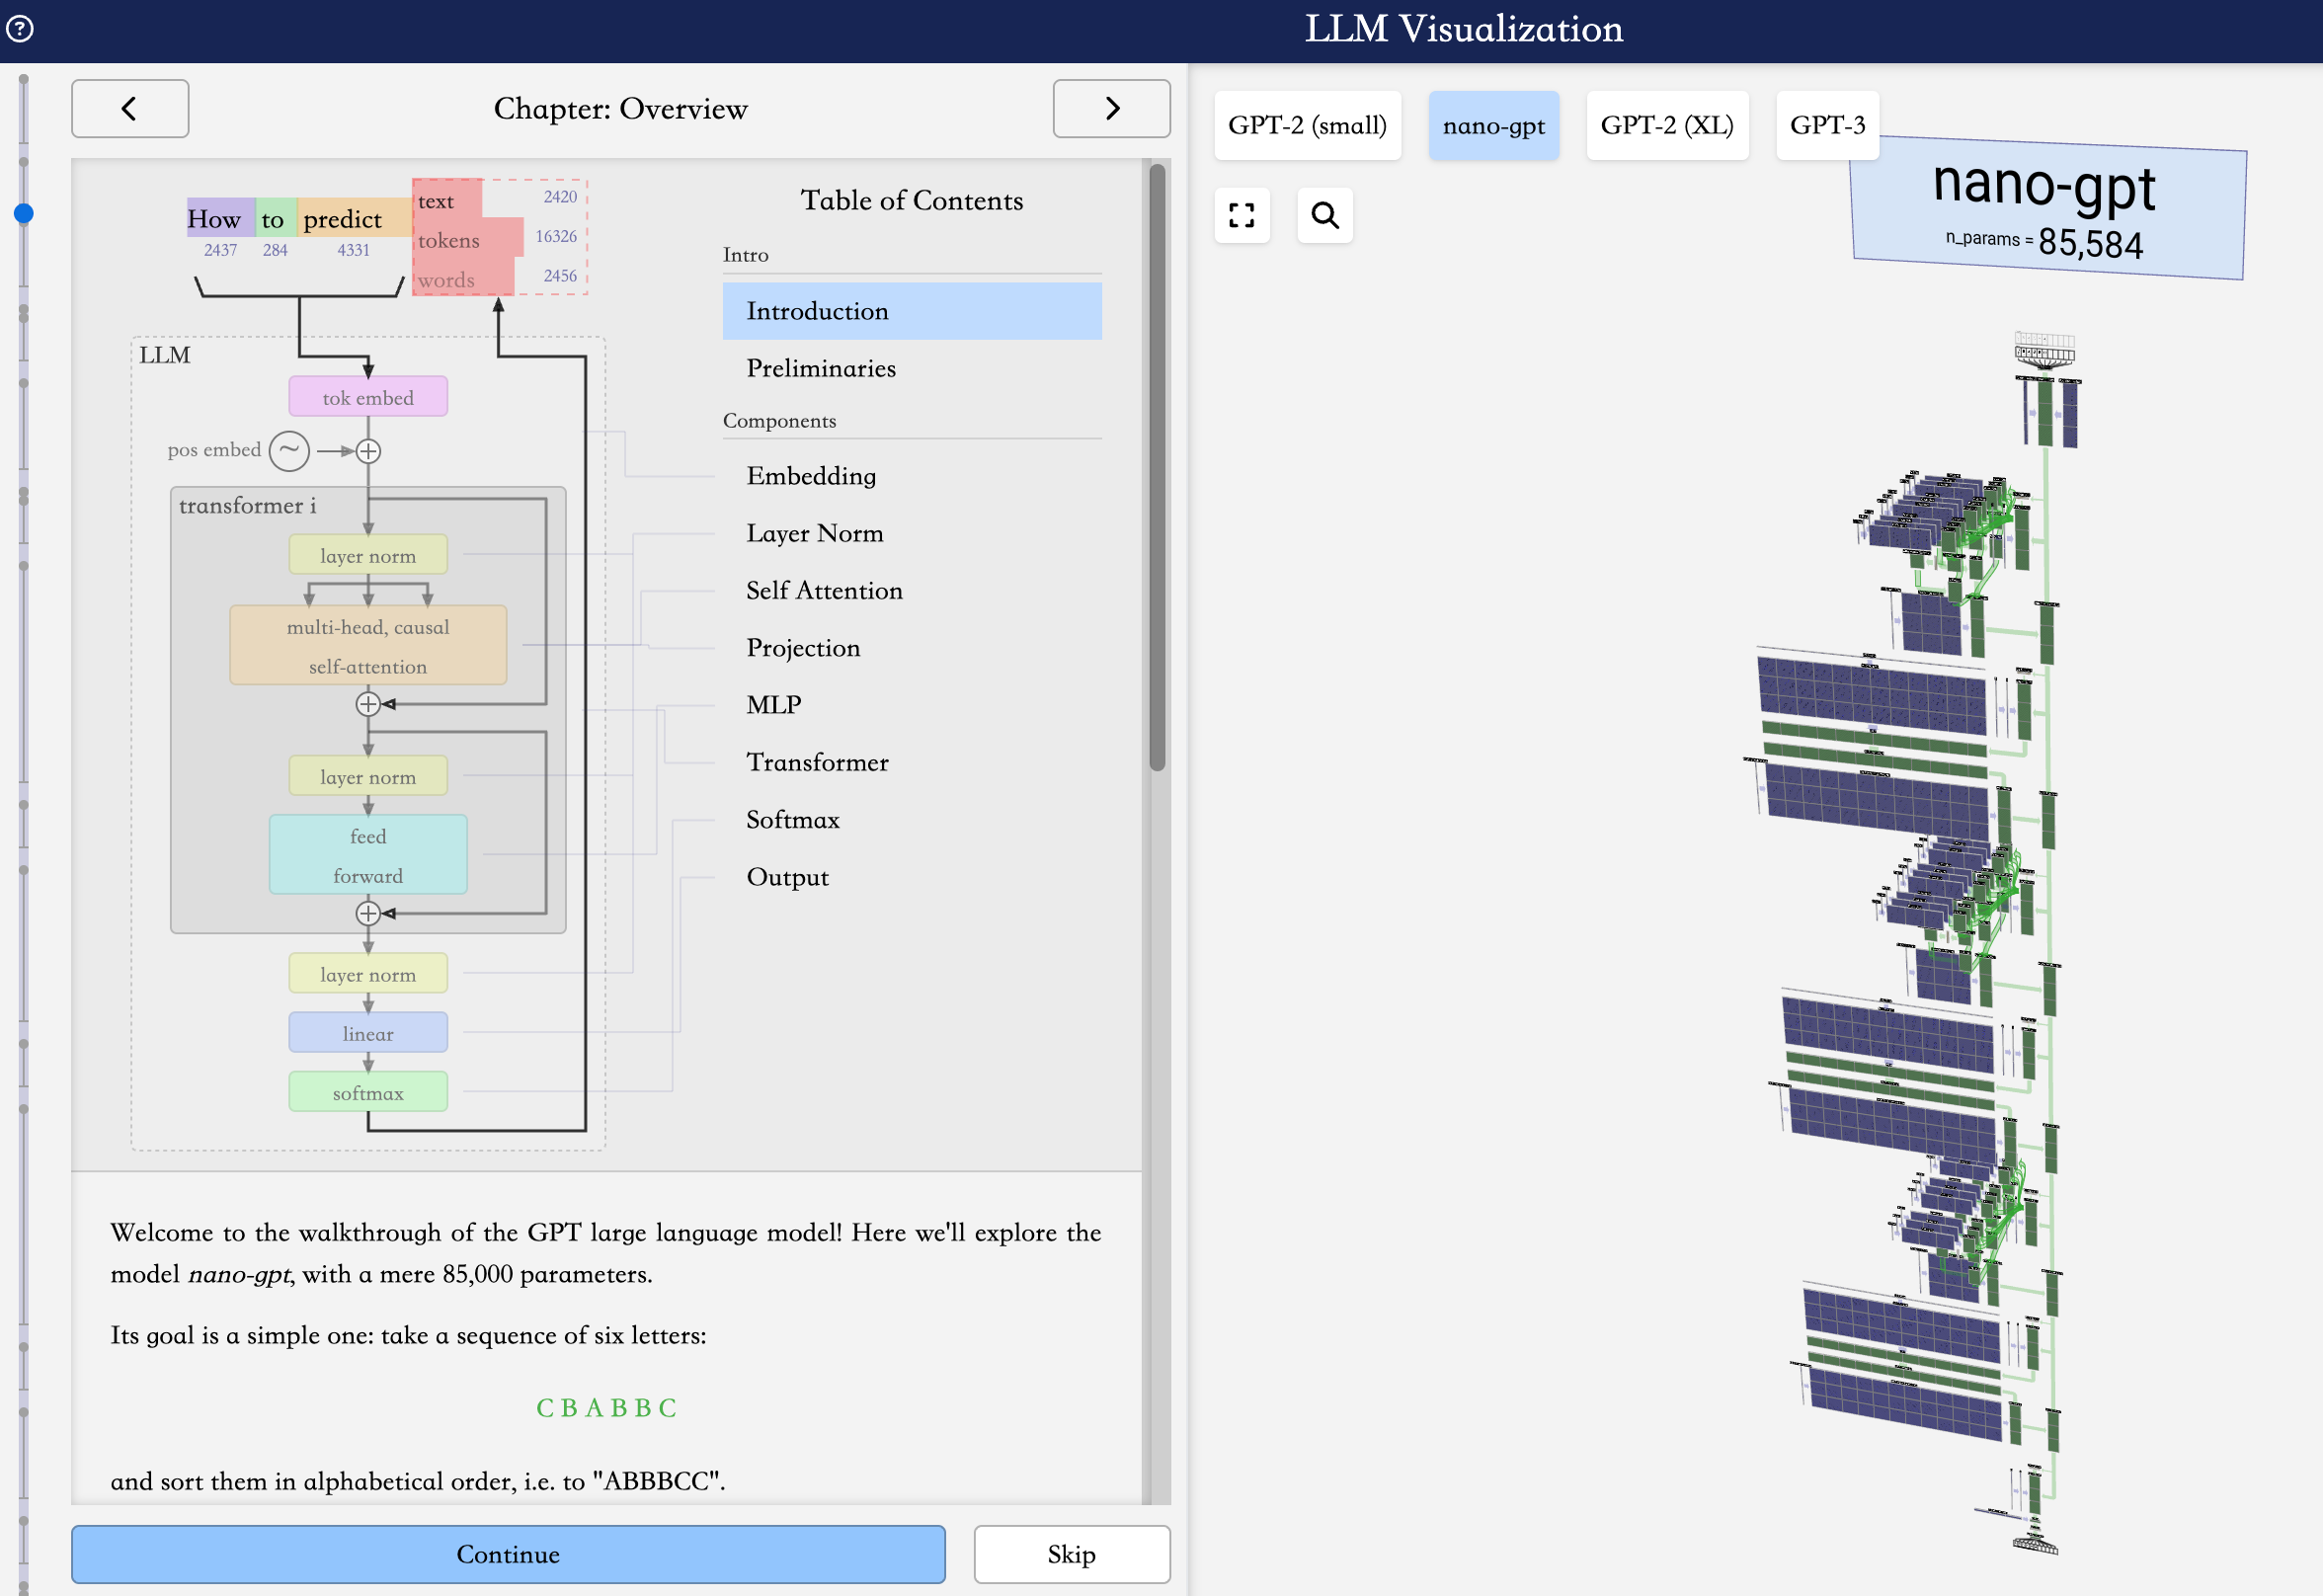Screen dimensions: 2323x1596
Task: Click the help question mark icon
Action: 20,28
